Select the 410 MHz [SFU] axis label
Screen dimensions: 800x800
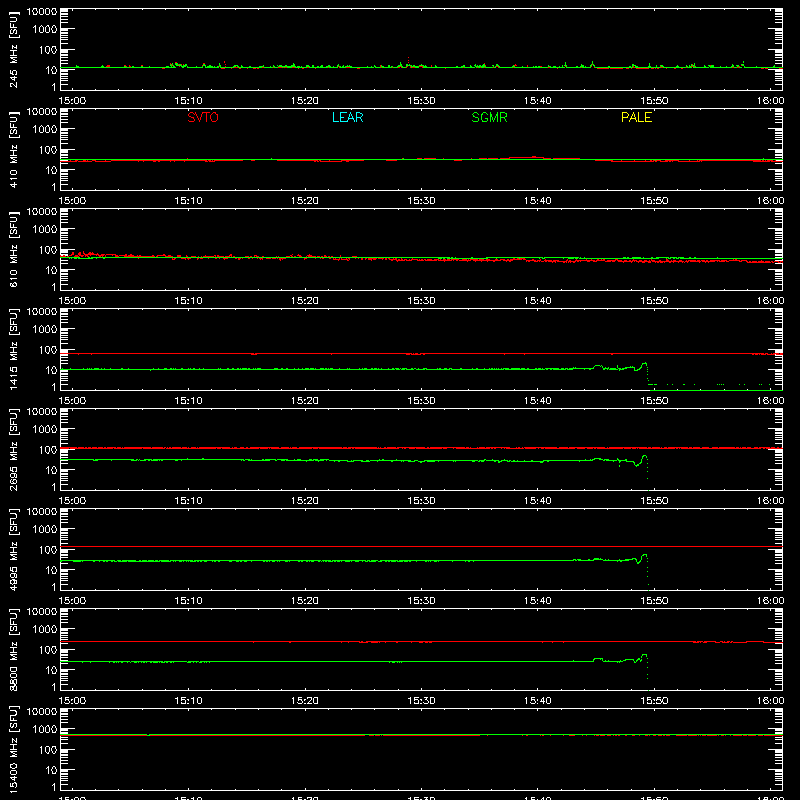click(13, 149)
